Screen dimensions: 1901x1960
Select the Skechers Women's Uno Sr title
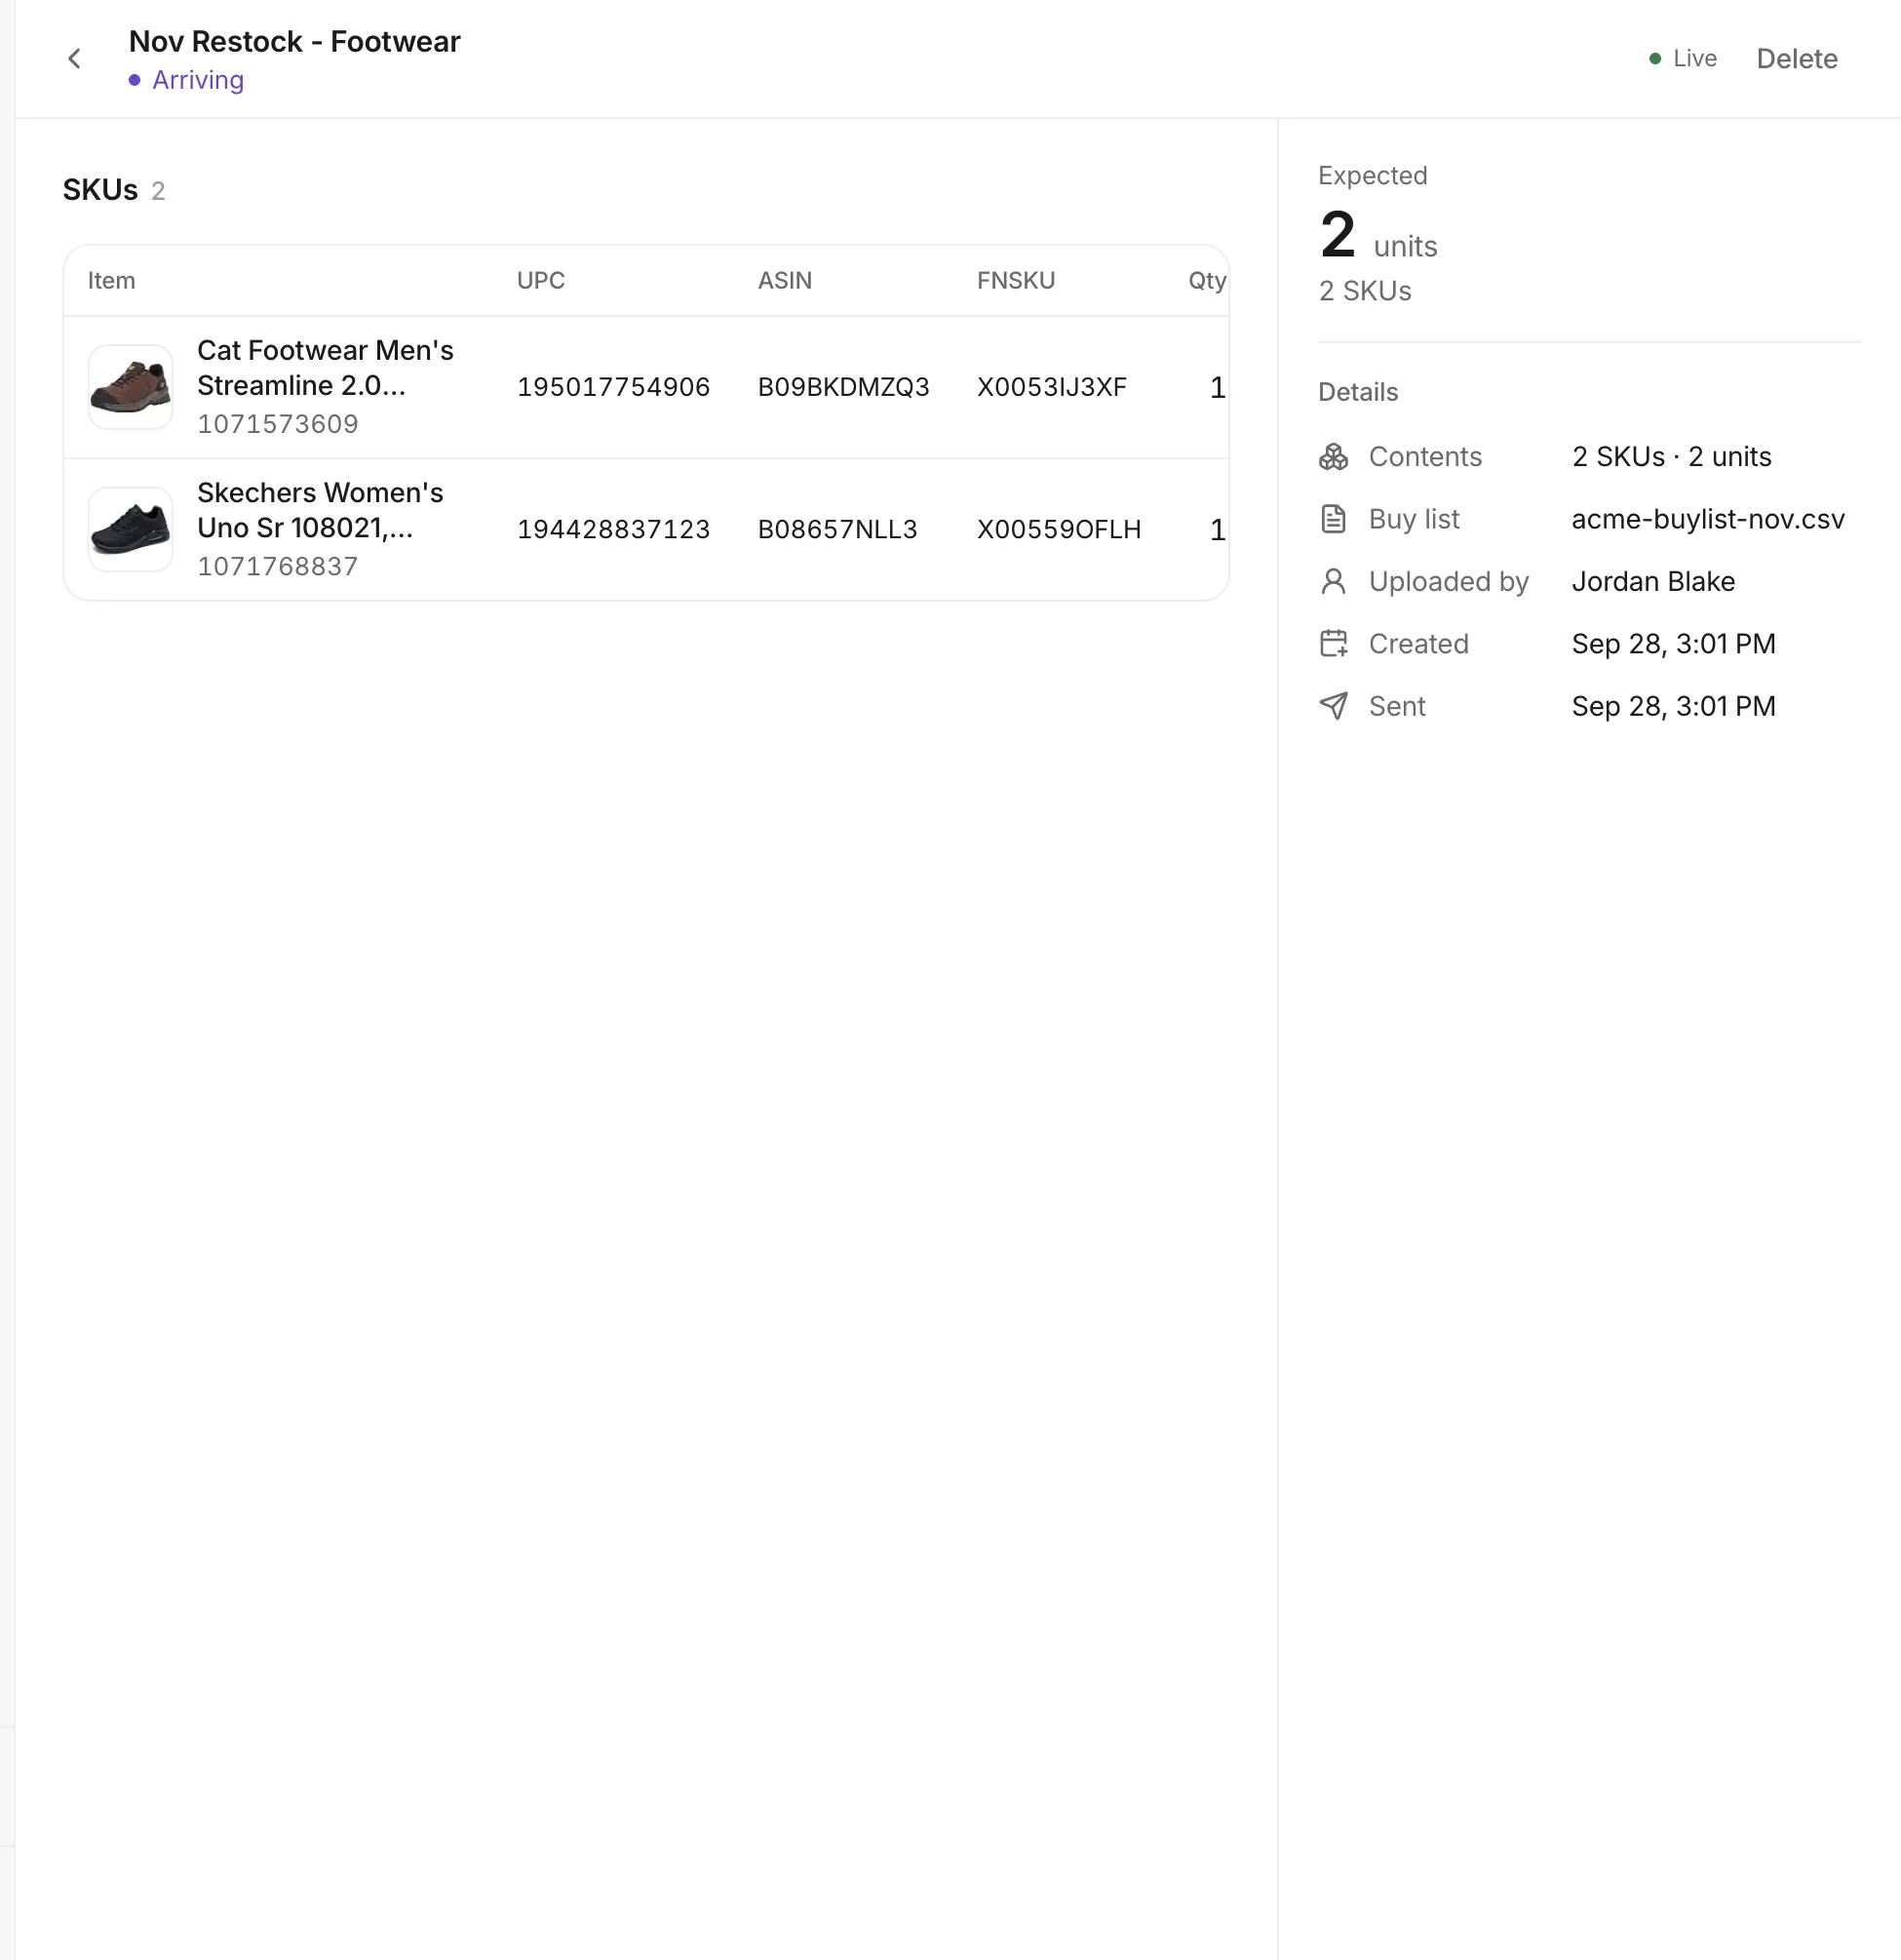(x=320, y=510)
